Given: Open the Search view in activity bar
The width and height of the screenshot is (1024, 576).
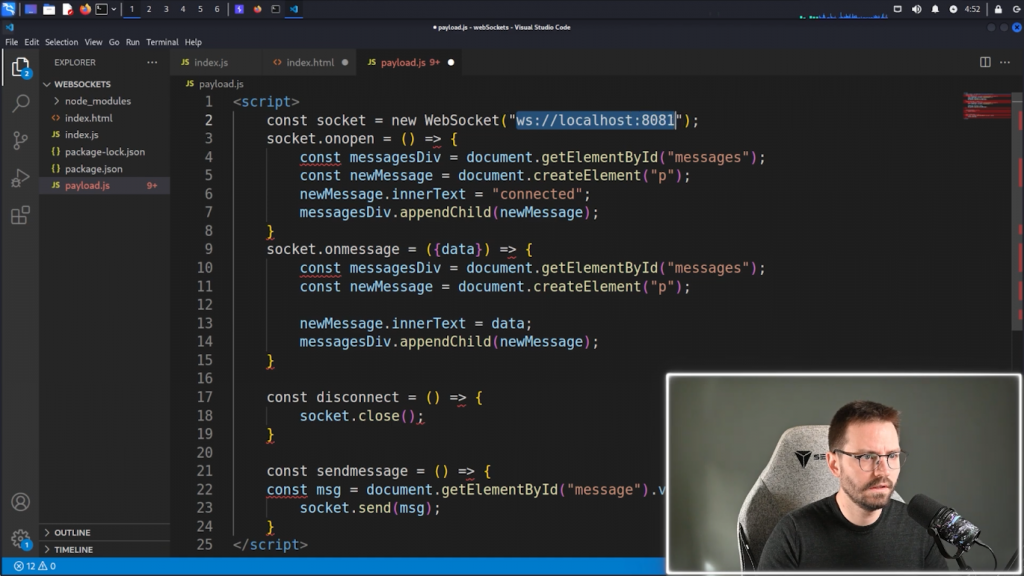Looking at the screenshot, I should pyautogui.click(x=21, y=103).
